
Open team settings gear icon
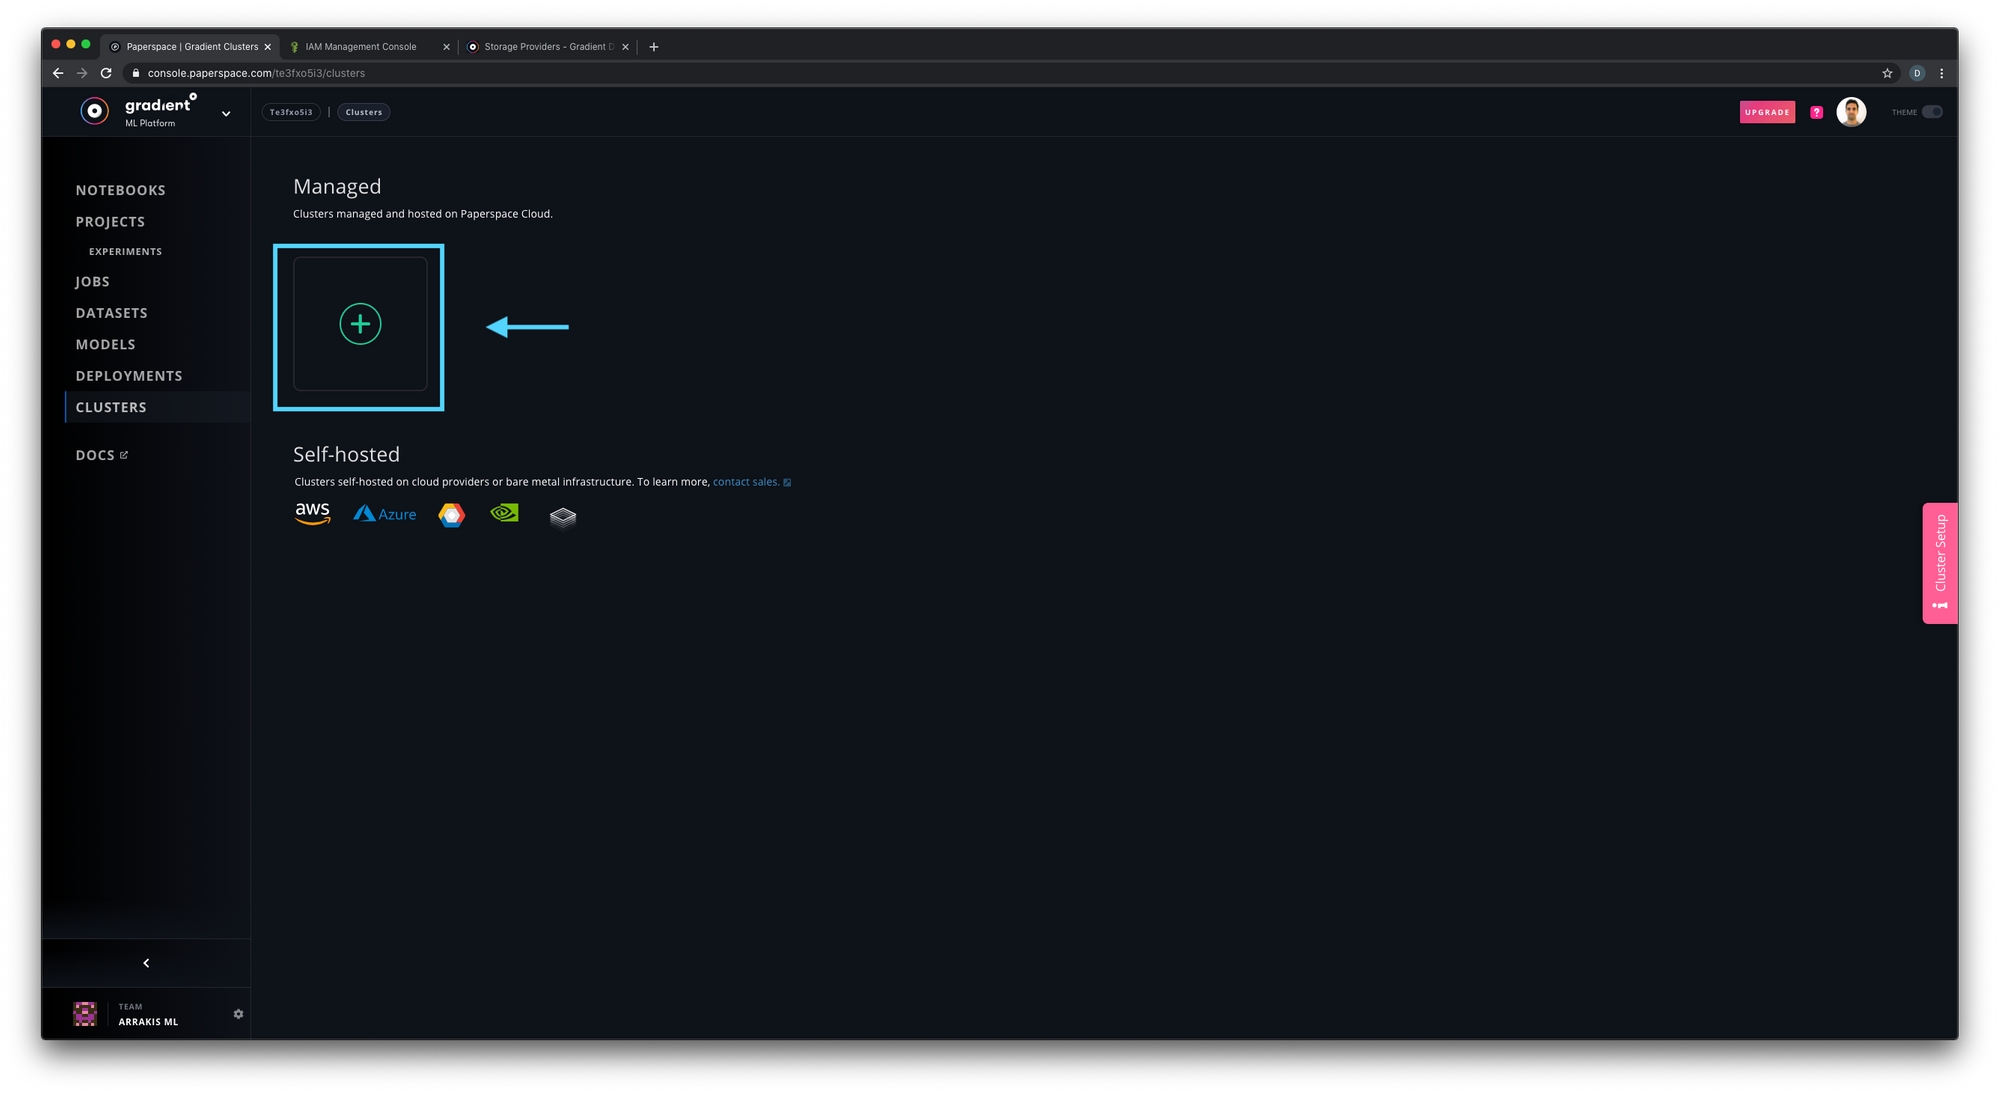click(238, 1014)
